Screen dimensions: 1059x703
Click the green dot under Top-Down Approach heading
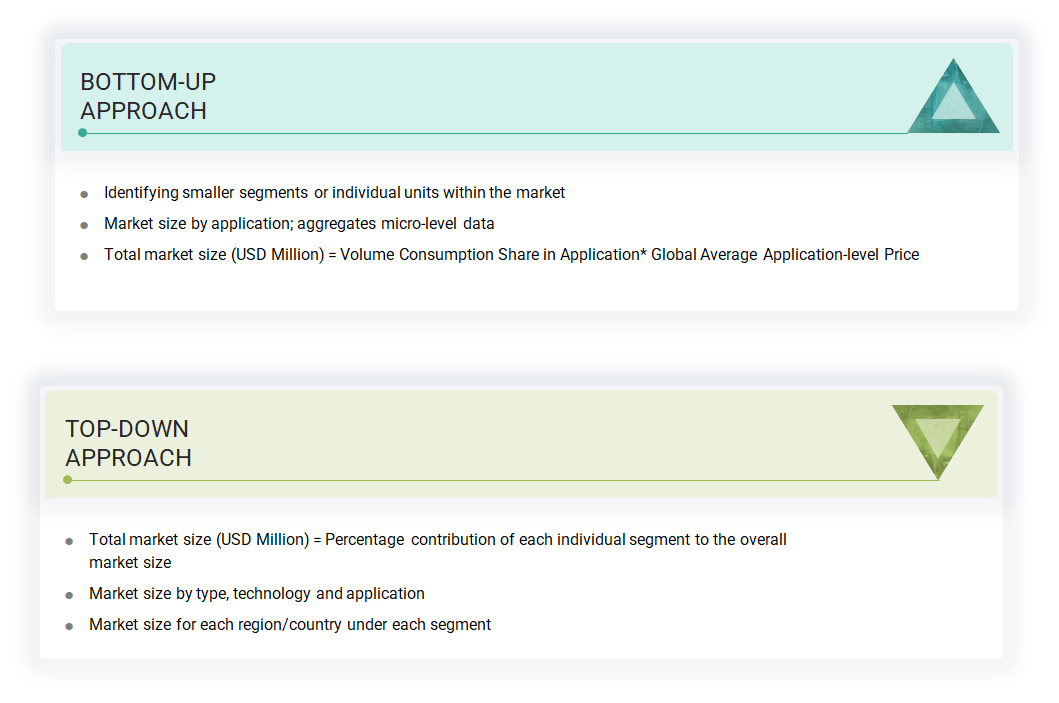(x=68, y=480)
